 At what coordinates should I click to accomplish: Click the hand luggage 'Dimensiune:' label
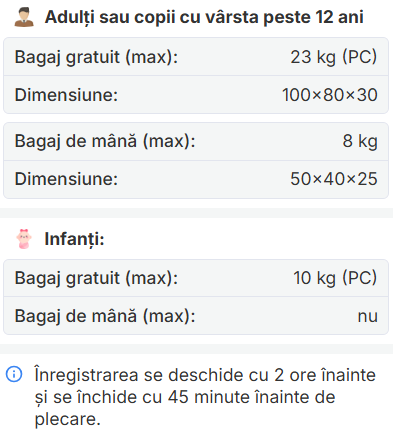tap(66, 179)
